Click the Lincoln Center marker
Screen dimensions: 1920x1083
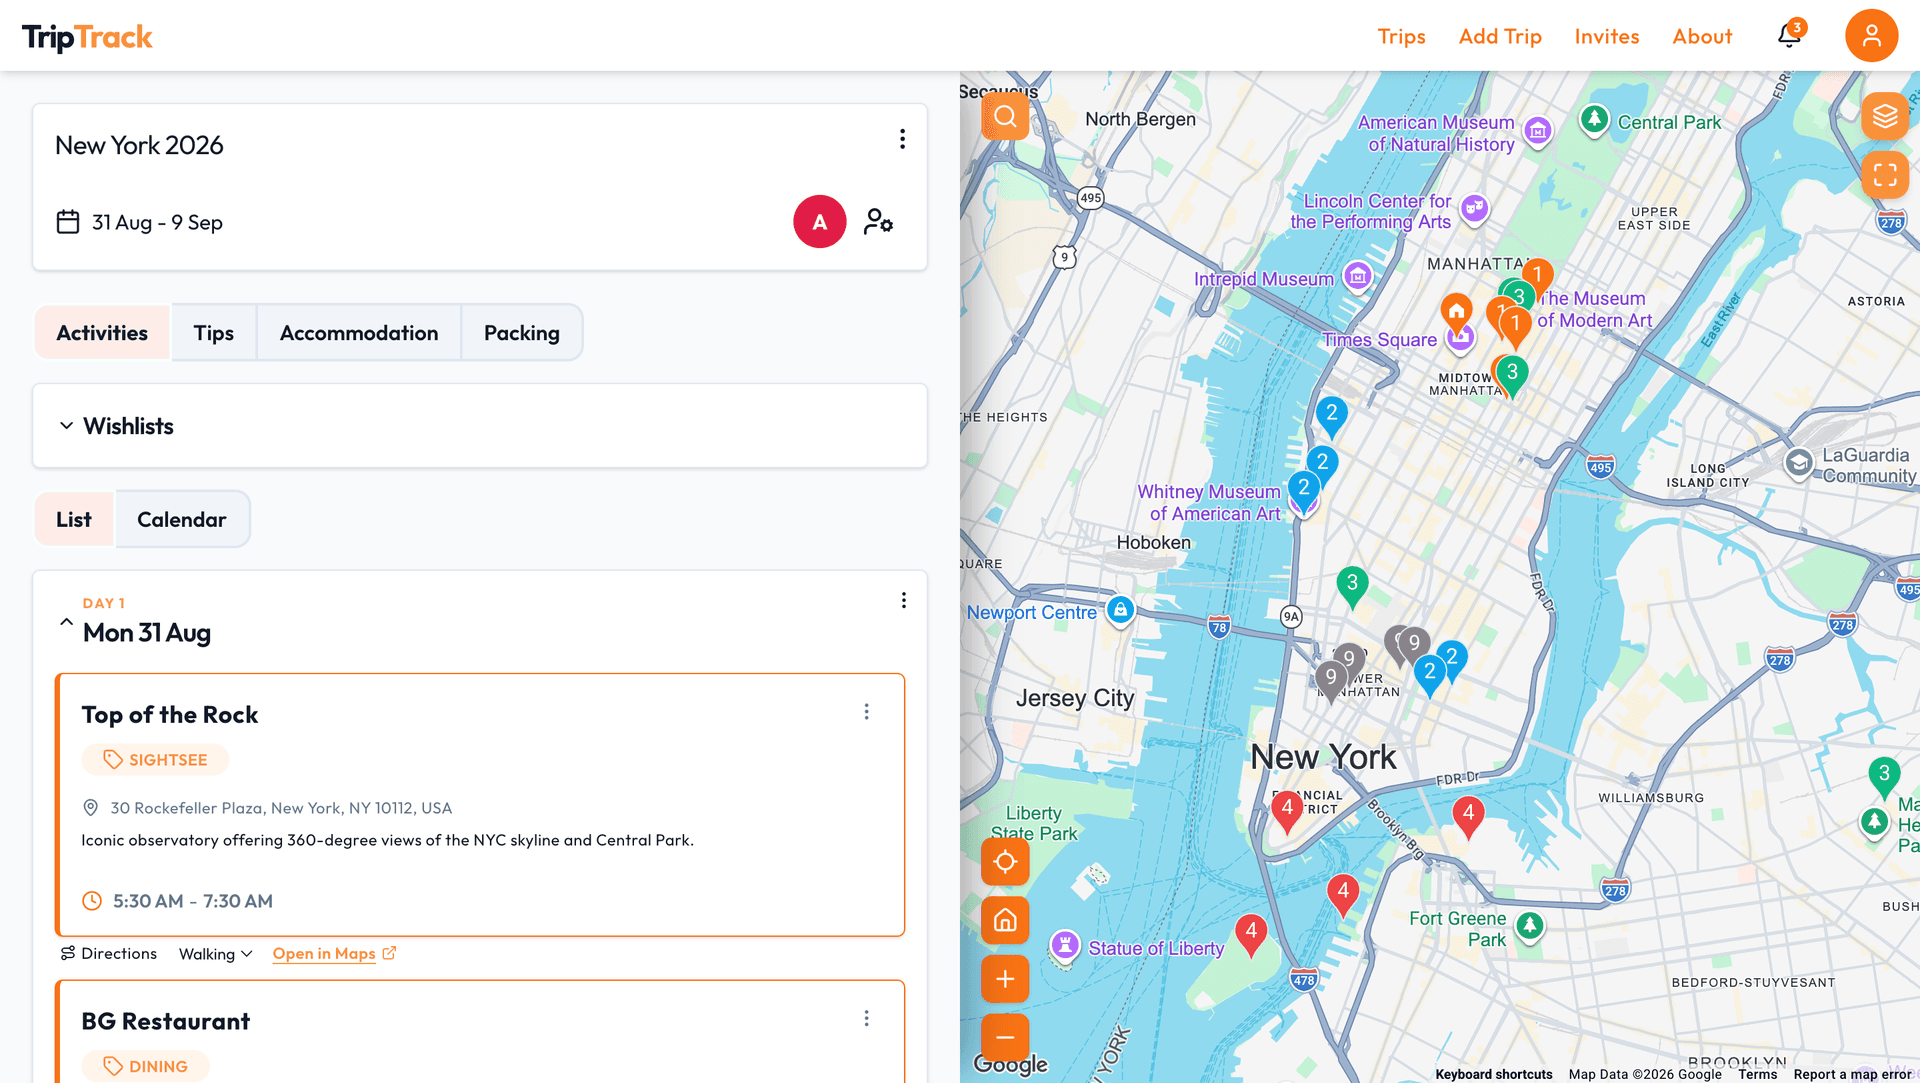[x=1474, y=208]
